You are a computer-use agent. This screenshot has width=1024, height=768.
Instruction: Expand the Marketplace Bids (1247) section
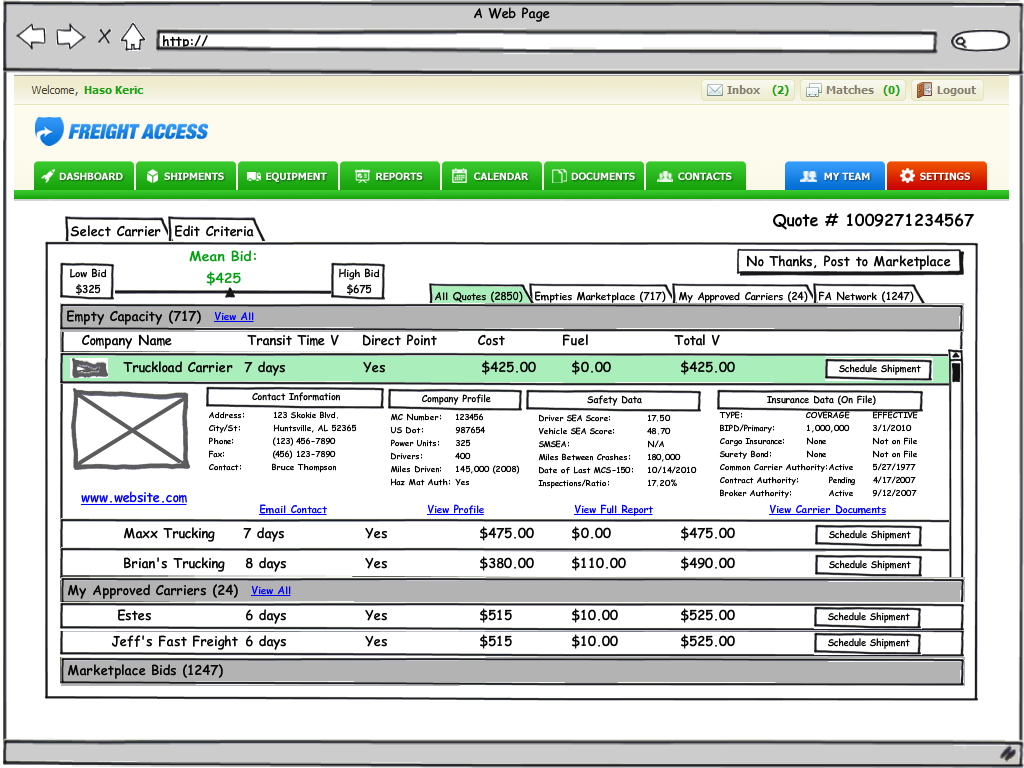click(145, 671)
